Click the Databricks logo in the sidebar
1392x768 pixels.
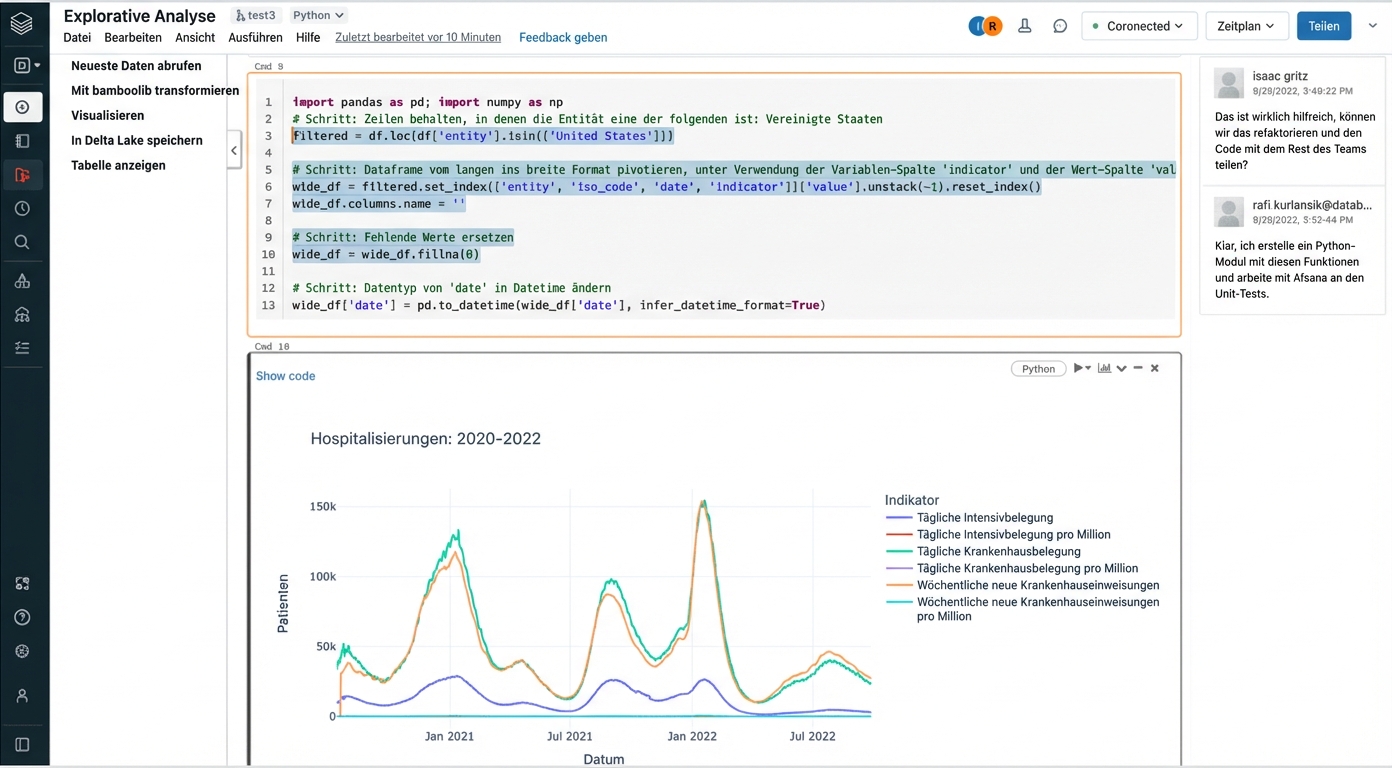pyautogui.click(x=22, y=24)
